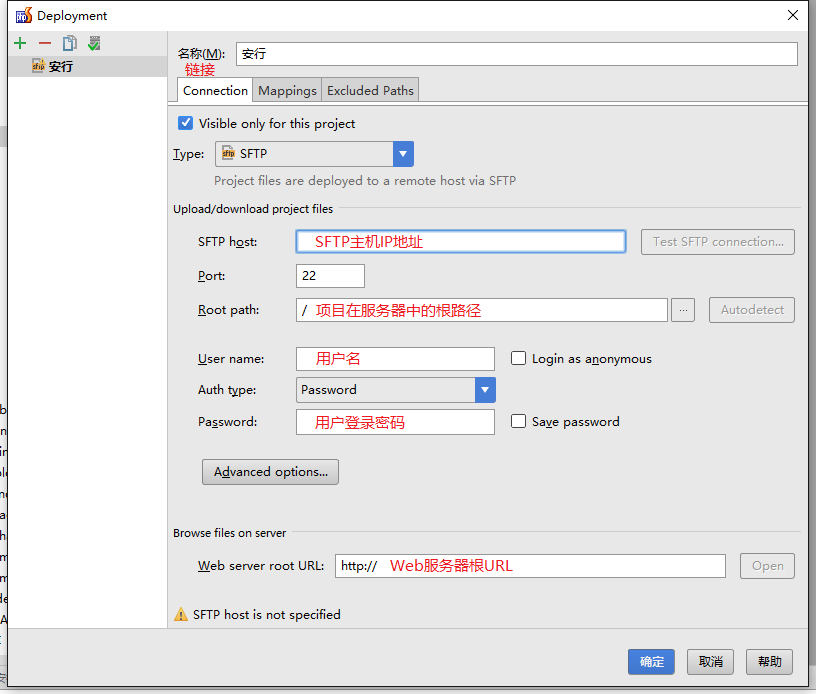Expand the Auth type Password dropdown
This screenshot has width=816, height=694.
point(485,390)
